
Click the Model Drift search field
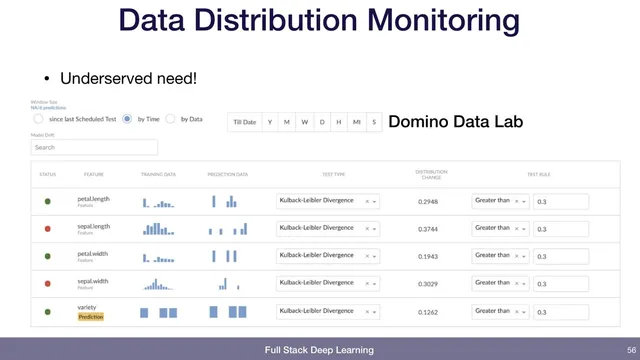pos(94,147)
